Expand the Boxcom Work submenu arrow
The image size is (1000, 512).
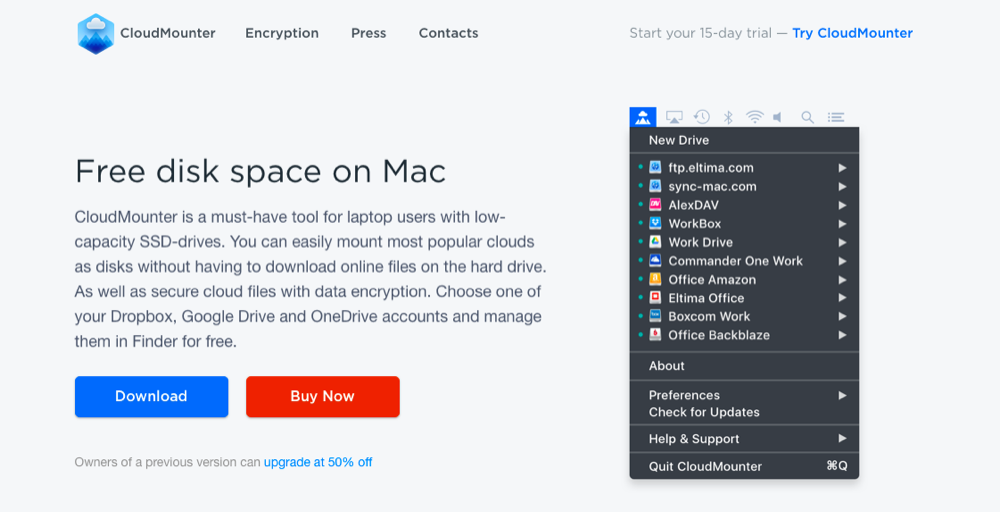pyautogui.click(x=842, y=316)
